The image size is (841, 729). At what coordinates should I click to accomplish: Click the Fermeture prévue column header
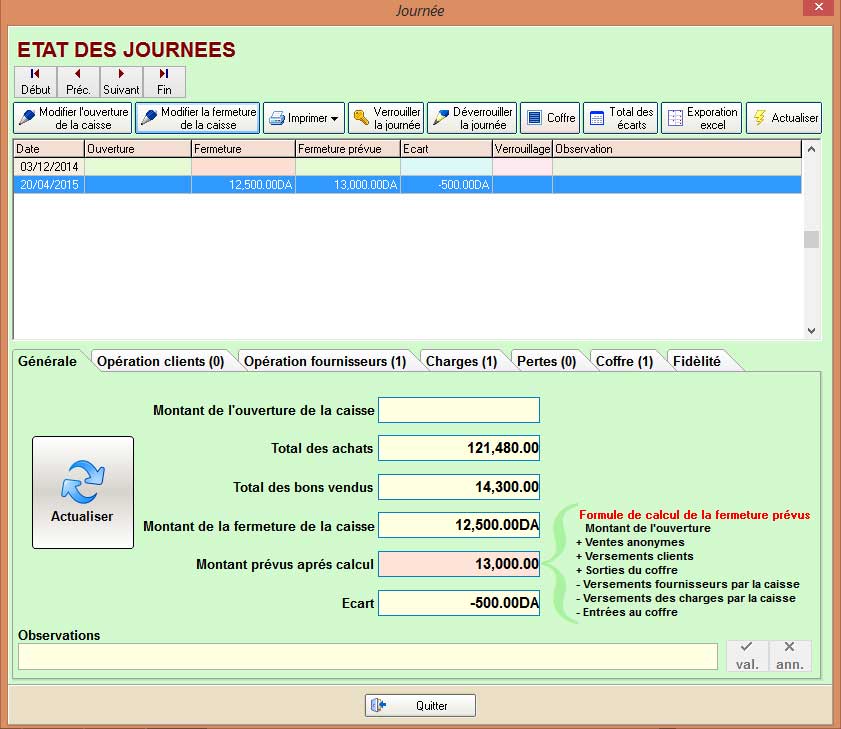[x=348, y=149]
